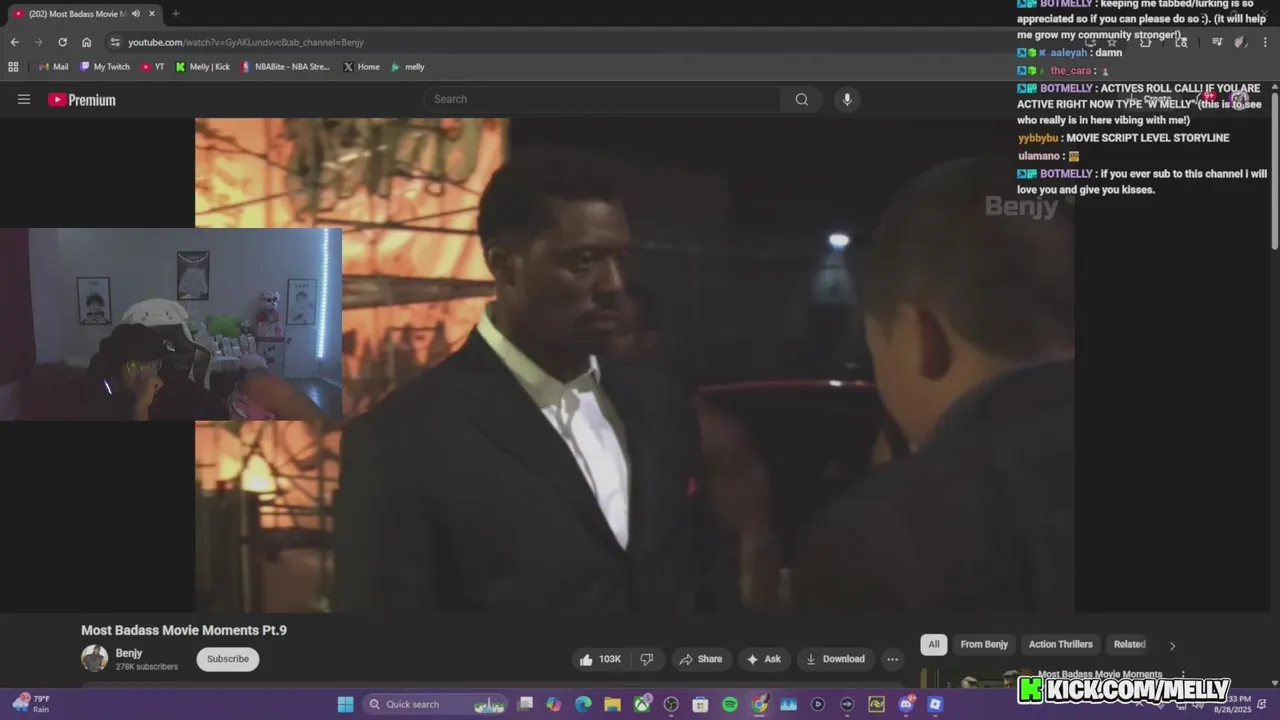
Task: Open Google Chrome from the taskbar
Action: click(x=759, y=704)
